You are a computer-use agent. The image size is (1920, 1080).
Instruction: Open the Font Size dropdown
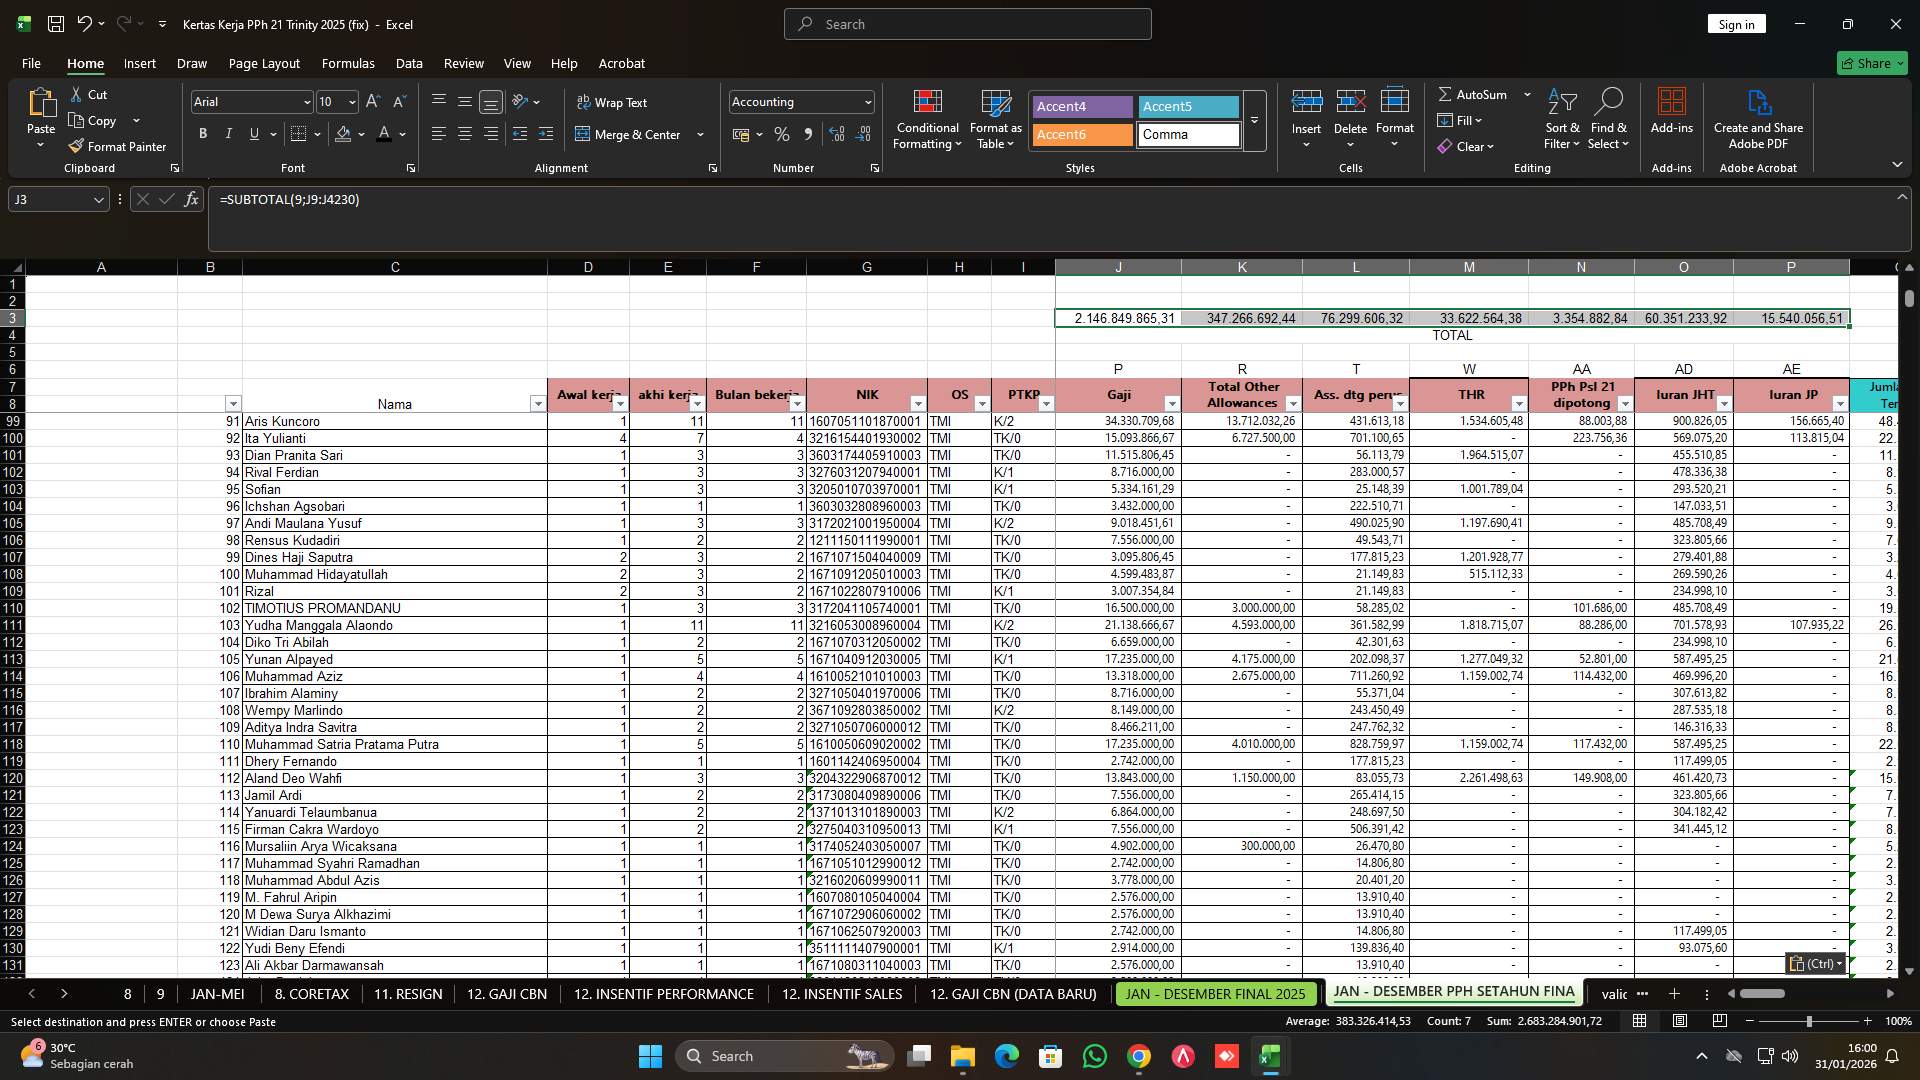351,101
